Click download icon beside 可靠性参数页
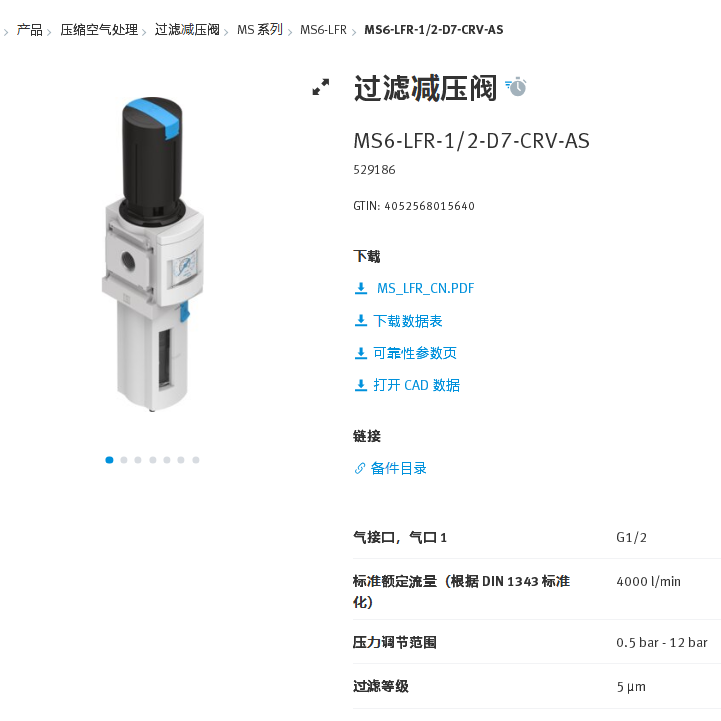Viewport: 721px width, 721px height. tap(361, 353)
